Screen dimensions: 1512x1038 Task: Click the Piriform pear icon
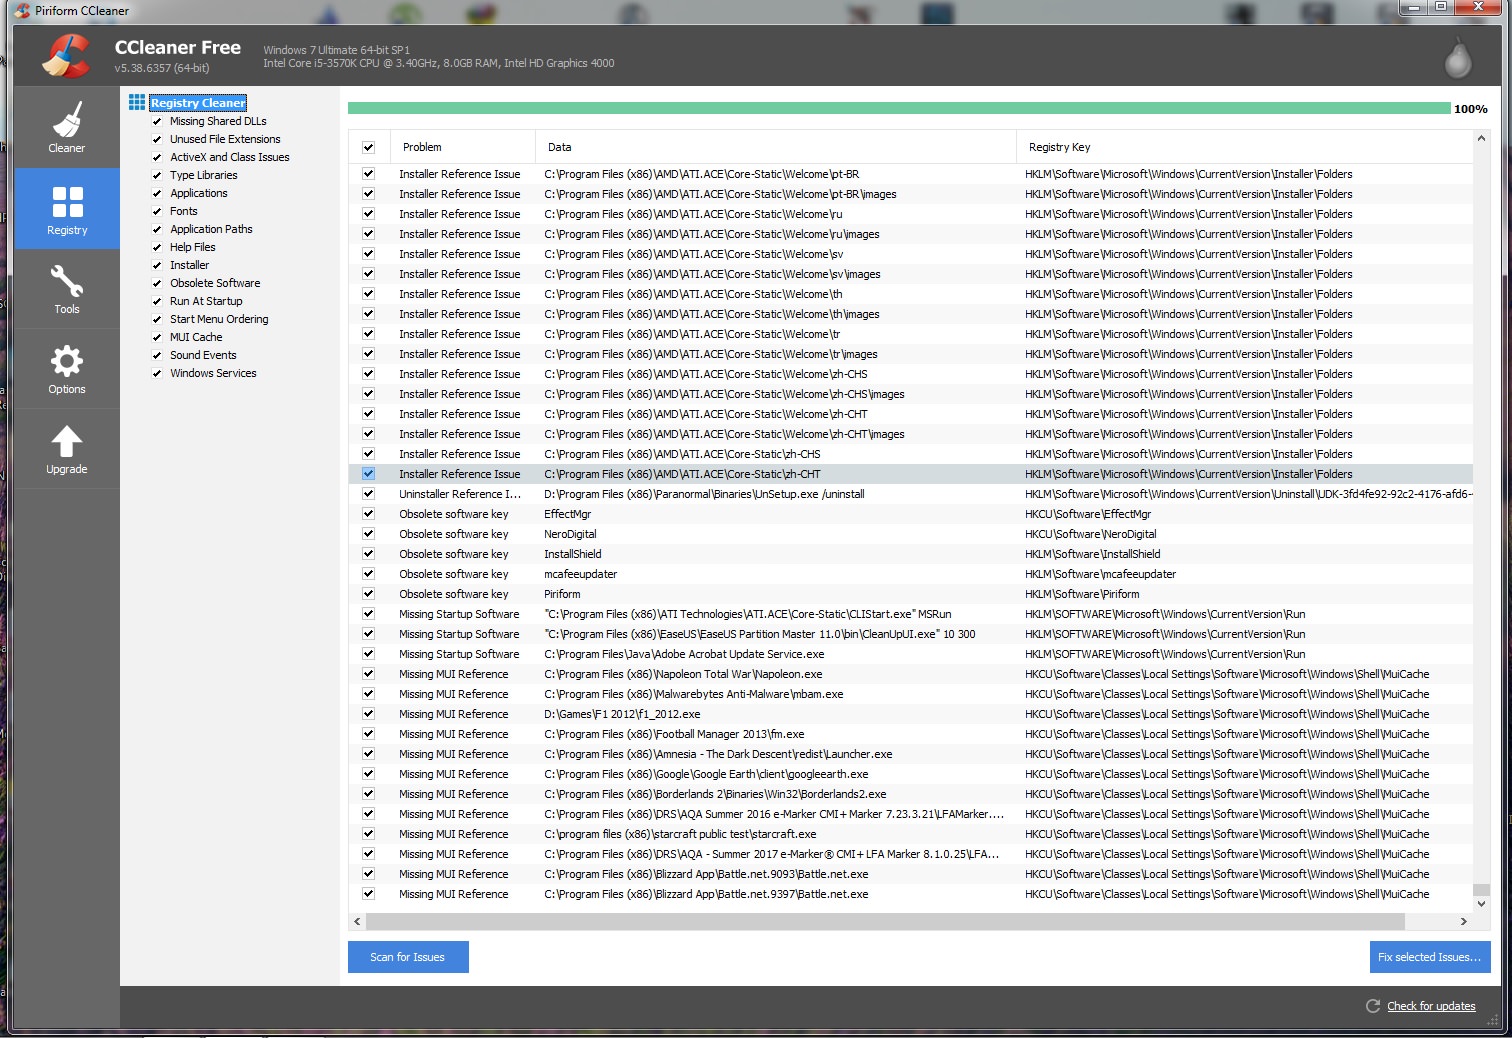coord(1458,58)
